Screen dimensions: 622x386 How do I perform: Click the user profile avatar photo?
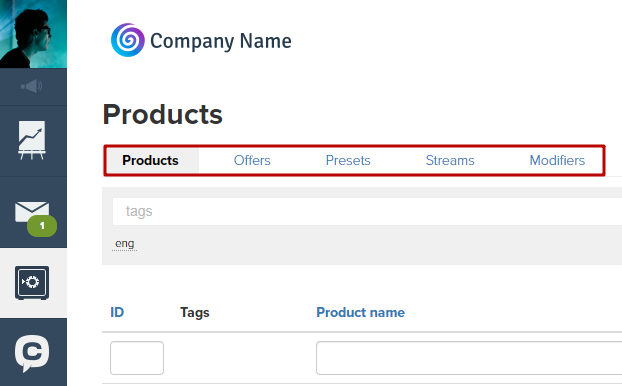(x=33, y=34)
